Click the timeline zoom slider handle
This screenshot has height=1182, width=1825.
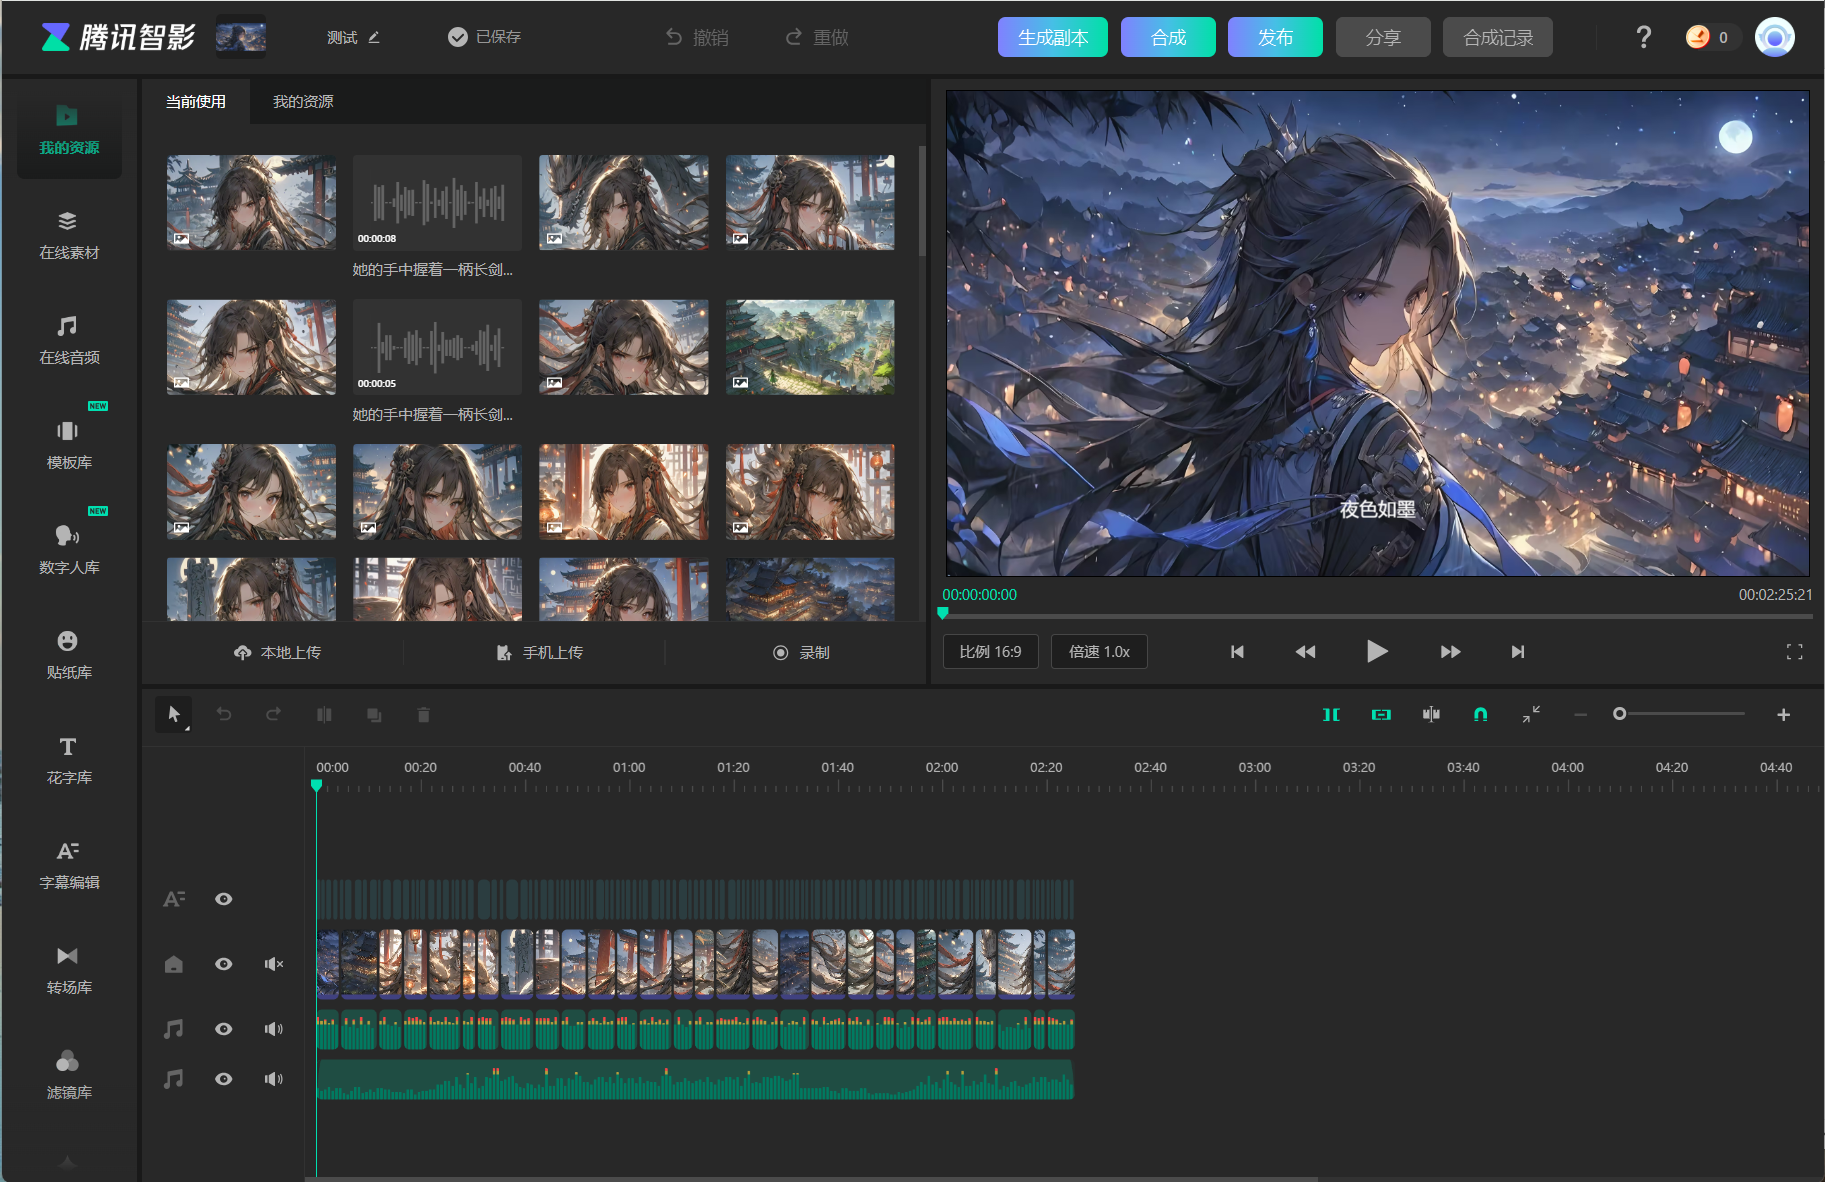1619,714
